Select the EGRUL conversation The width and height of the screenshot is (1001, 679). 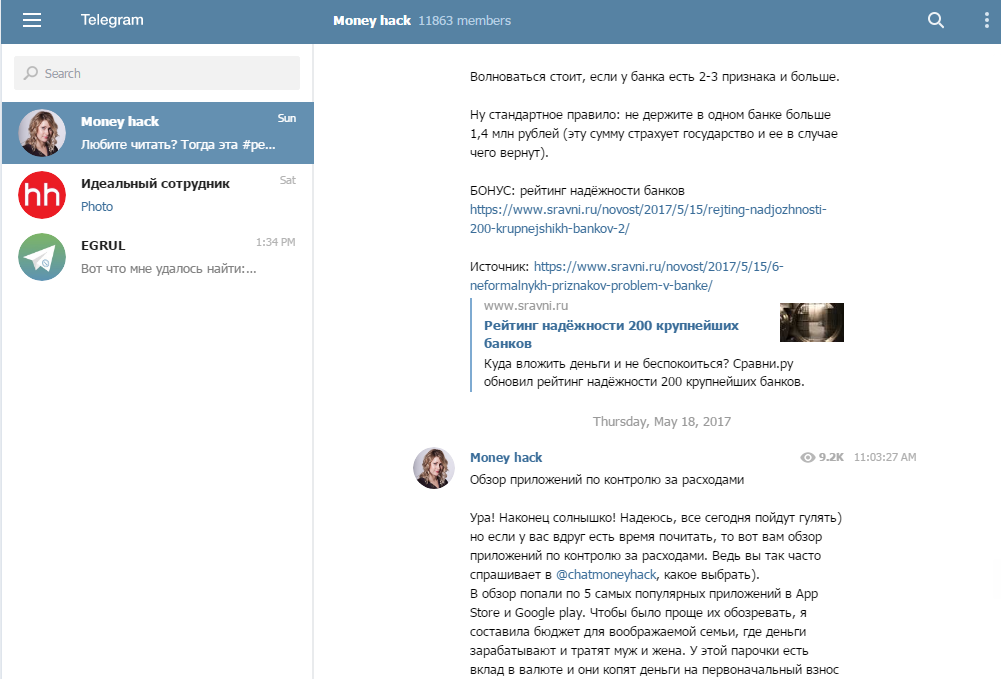pos(180,257)
